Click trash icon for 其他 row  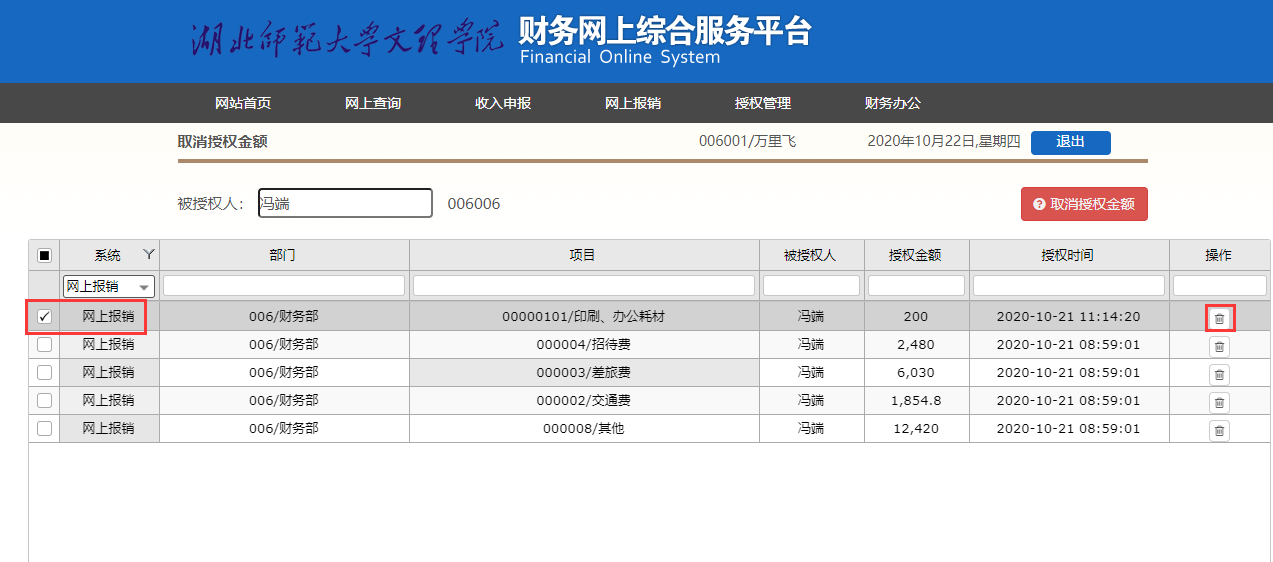(x=1219, y=430)
